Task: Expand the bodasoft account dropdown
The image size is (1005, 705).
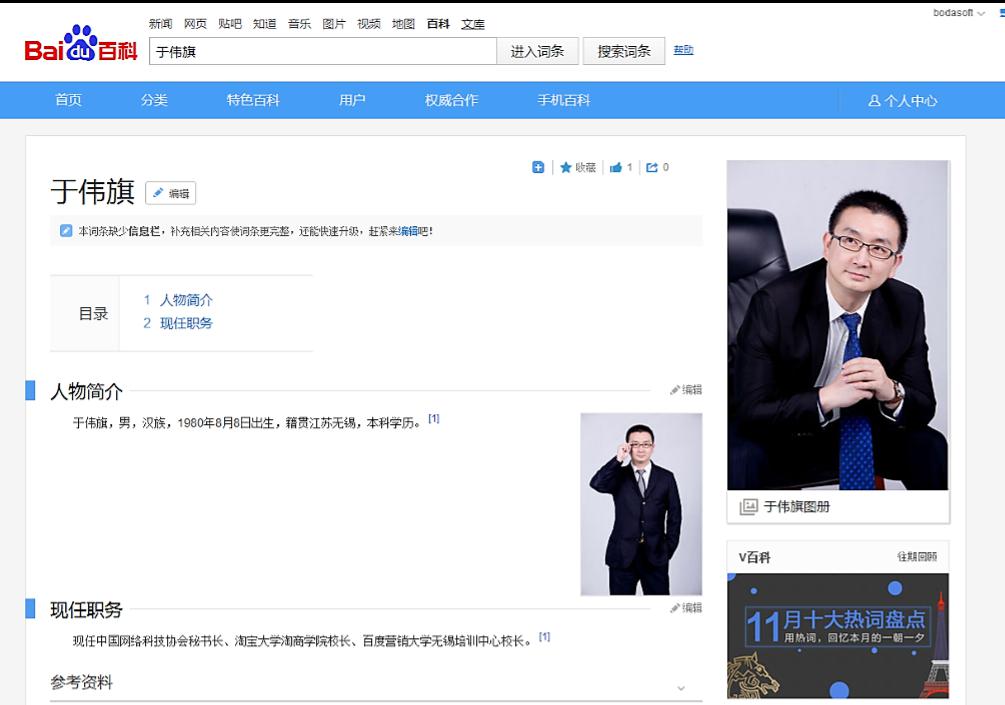Action: pos(959,13)
